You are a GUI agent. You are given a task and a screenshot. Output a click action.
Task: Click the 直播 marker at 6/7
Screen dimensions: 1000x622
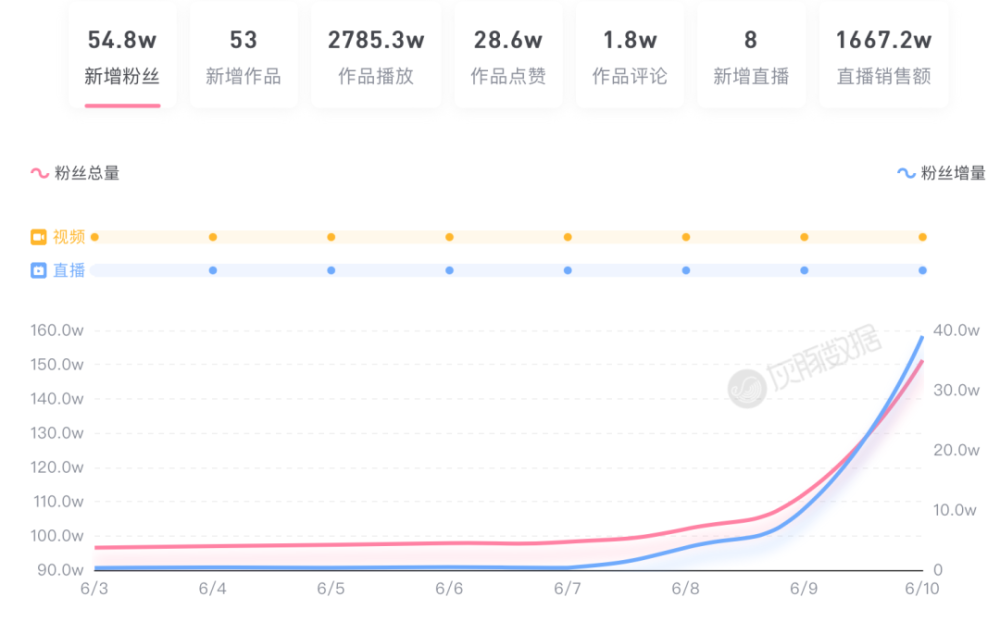click(567, 270)
